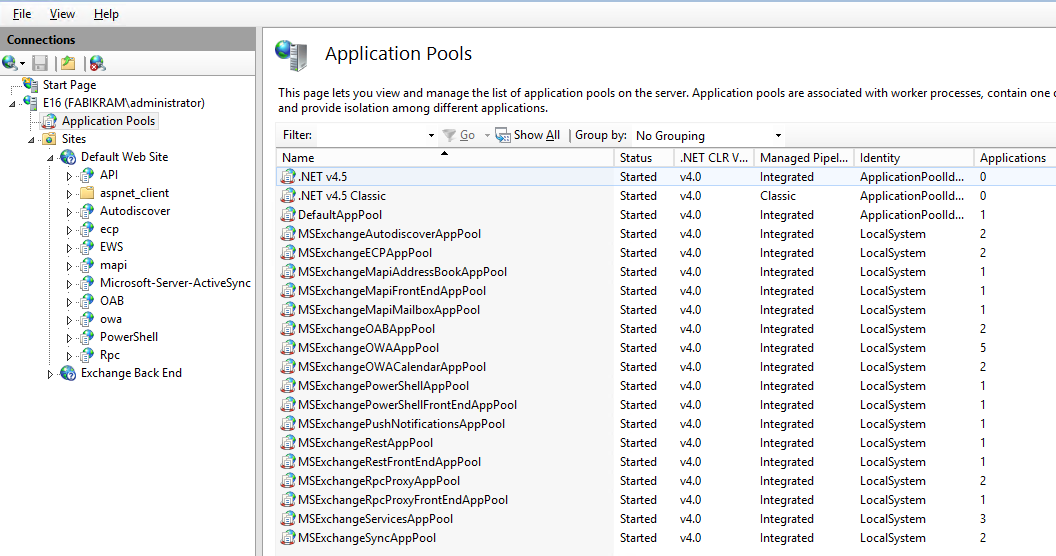Click the MSExchangeOWAAppPool icon
1056x556 pixels.
coord(288,347)
